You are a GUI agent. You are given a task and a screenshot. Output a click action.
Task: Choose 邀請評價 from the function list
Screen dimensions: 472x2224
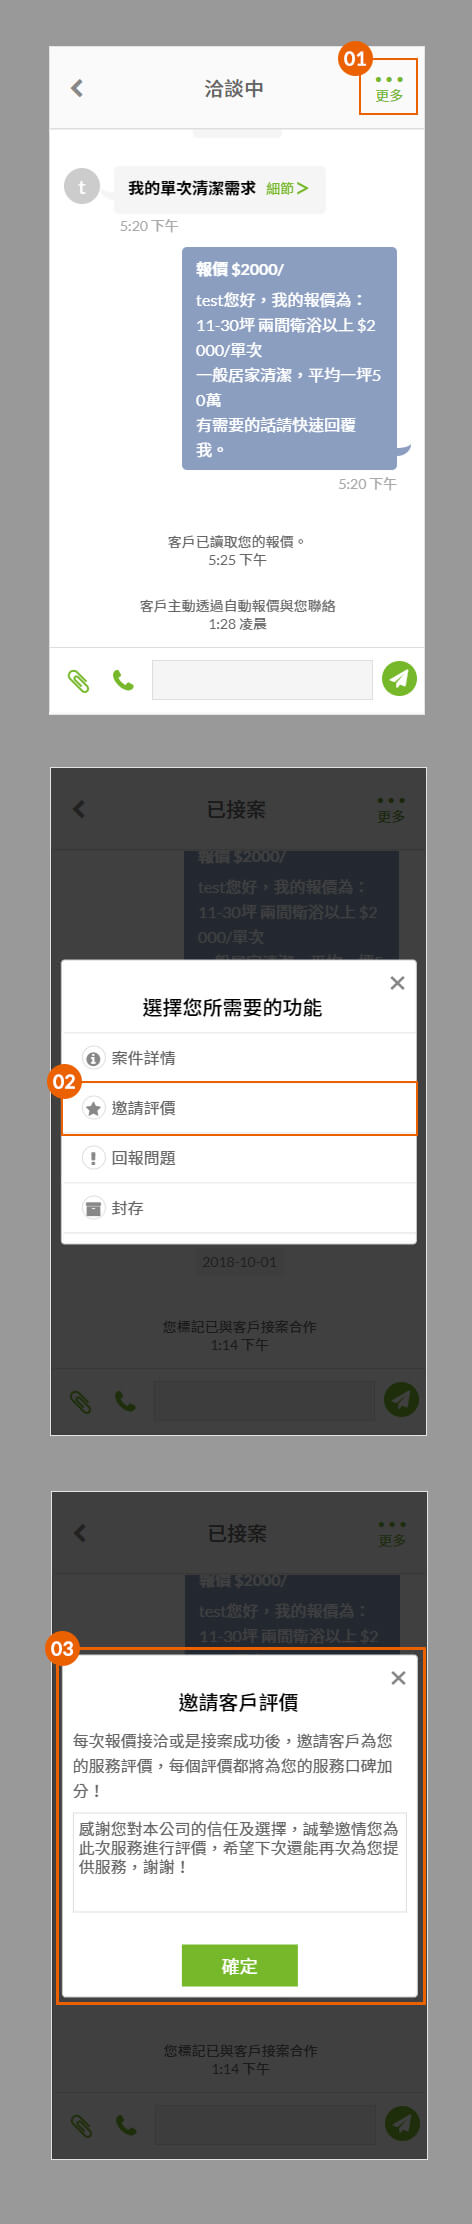(239, 1108)
